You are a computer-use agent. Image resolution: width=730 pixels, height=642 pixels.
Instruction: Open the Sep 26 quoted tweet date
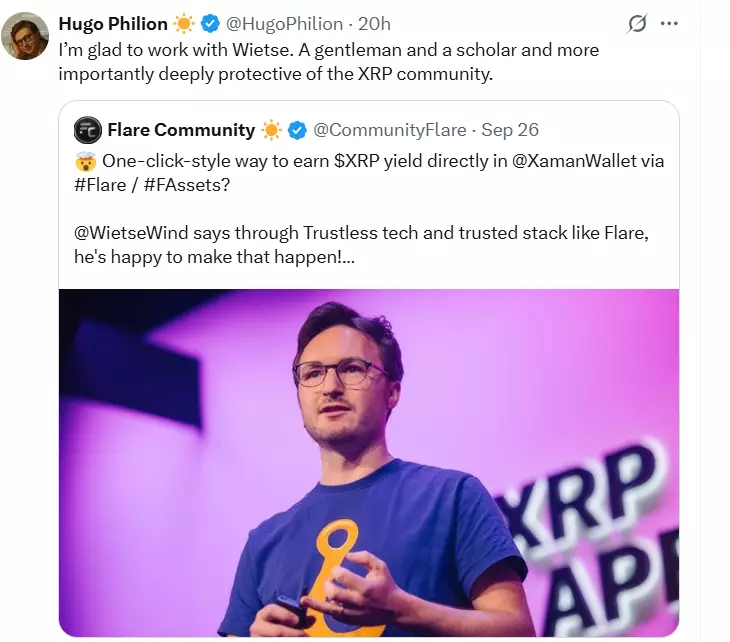point(510,130)
